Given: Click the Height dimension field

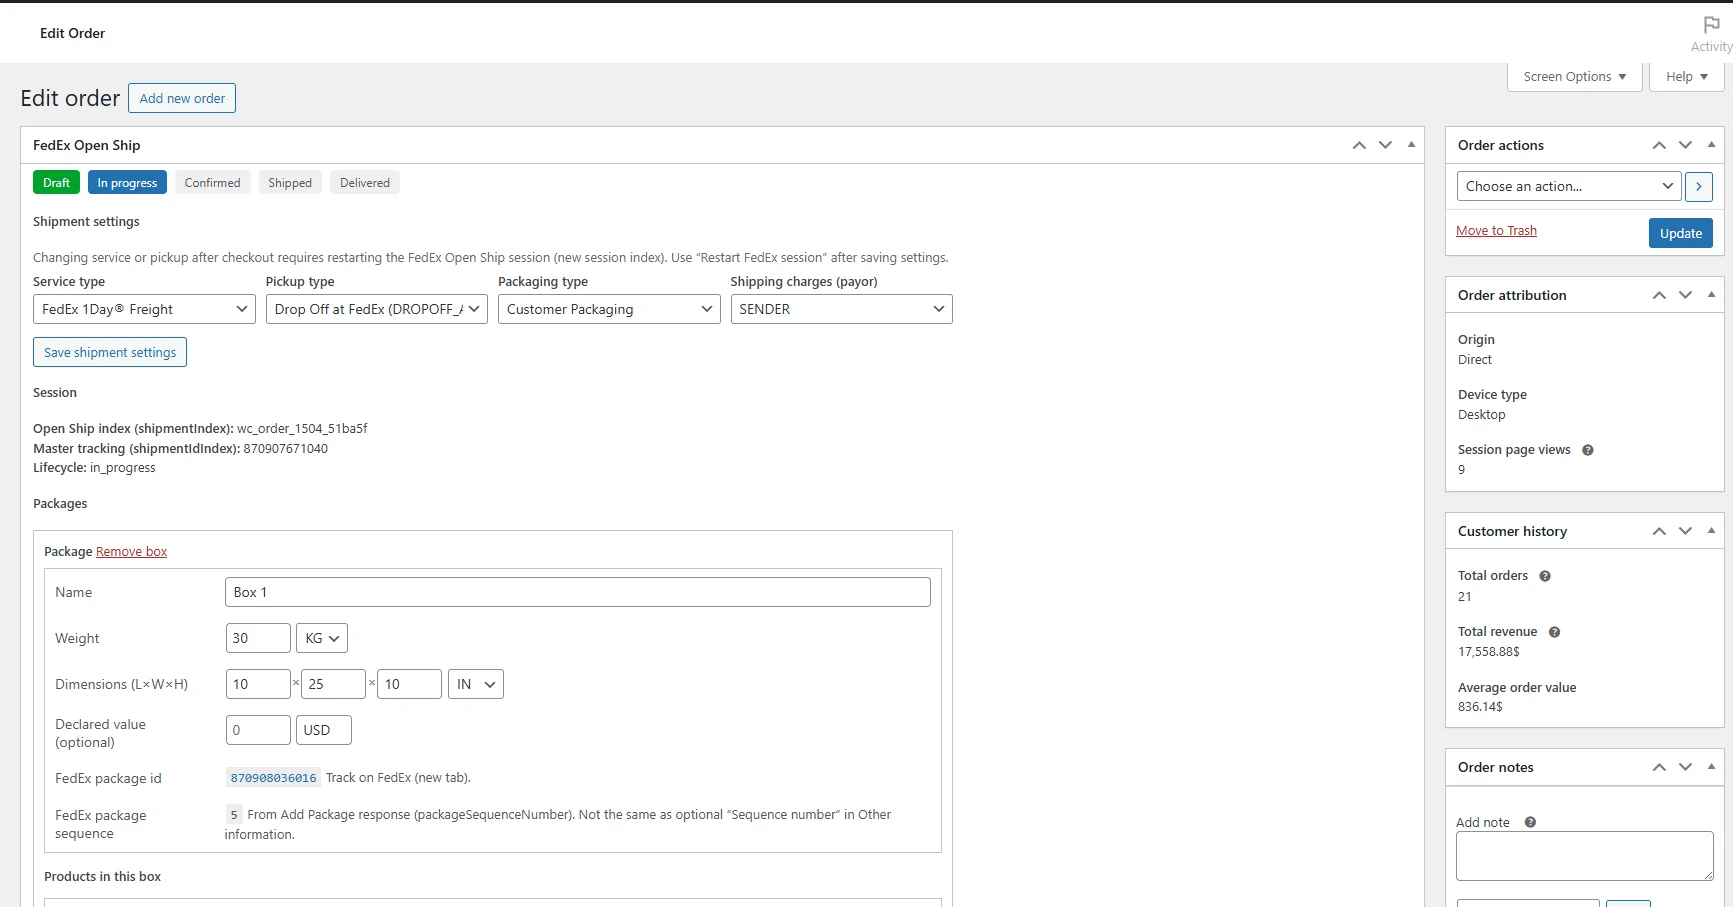Looking at the screenshot, I should tap(409, 684).
